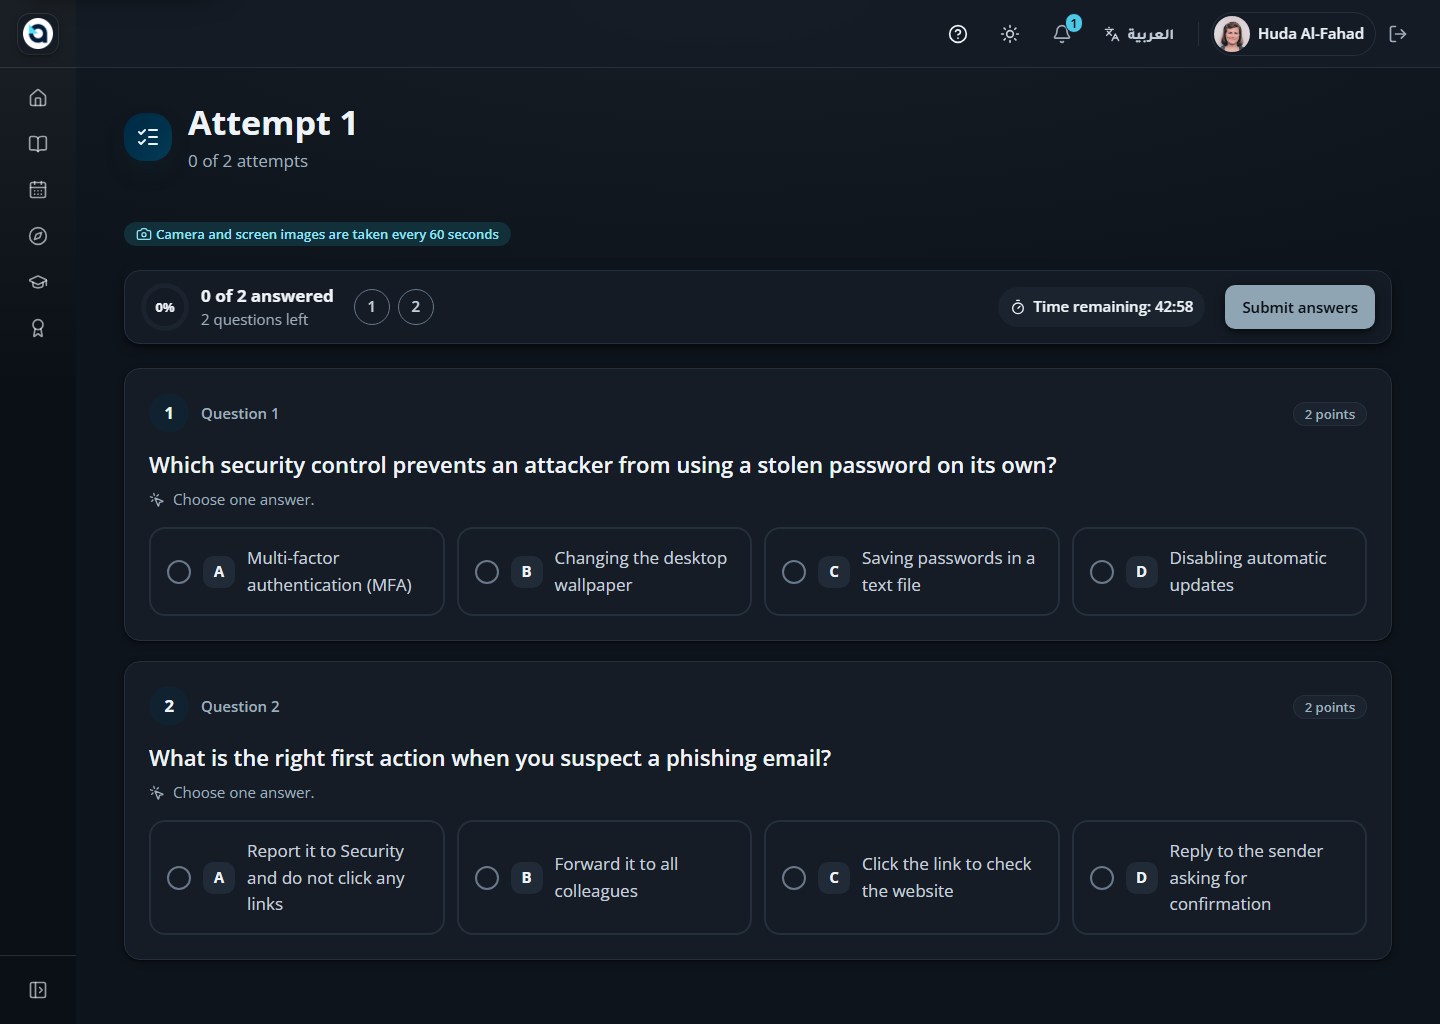1440x1024 pixels.
Task: Select Multi-factor authentication (MFA) option
Action: click(296, 571)
